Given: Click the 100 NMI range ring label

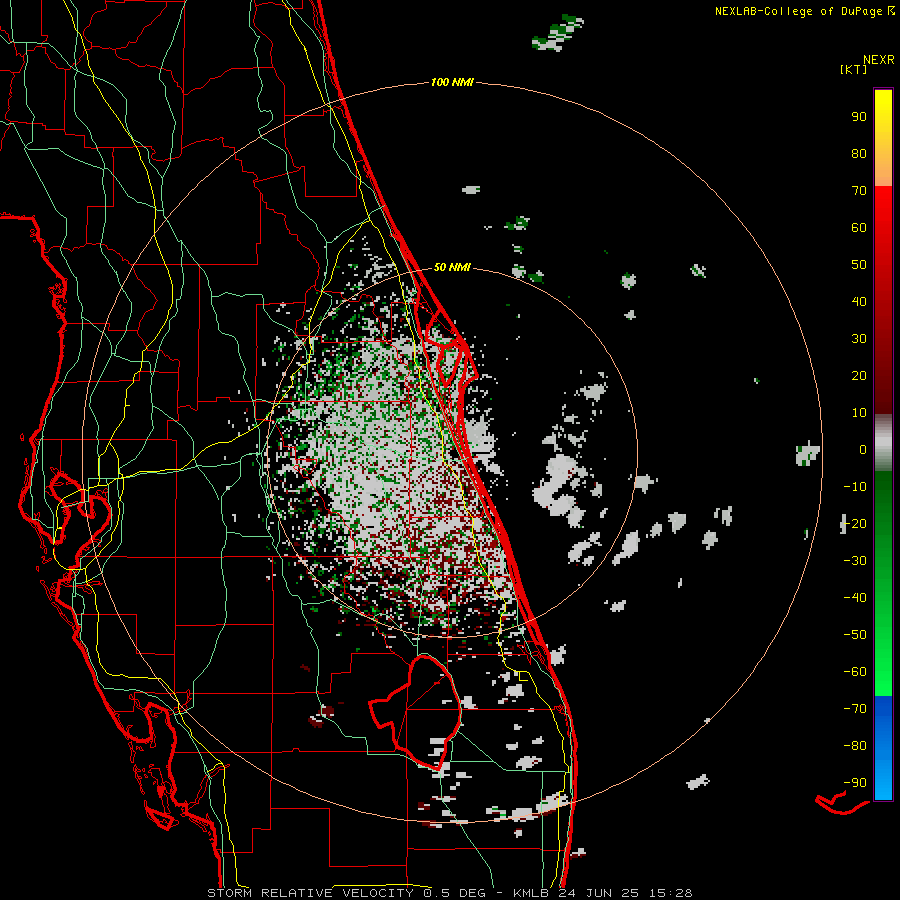Looking at the screenshot, I should (452, 83).
